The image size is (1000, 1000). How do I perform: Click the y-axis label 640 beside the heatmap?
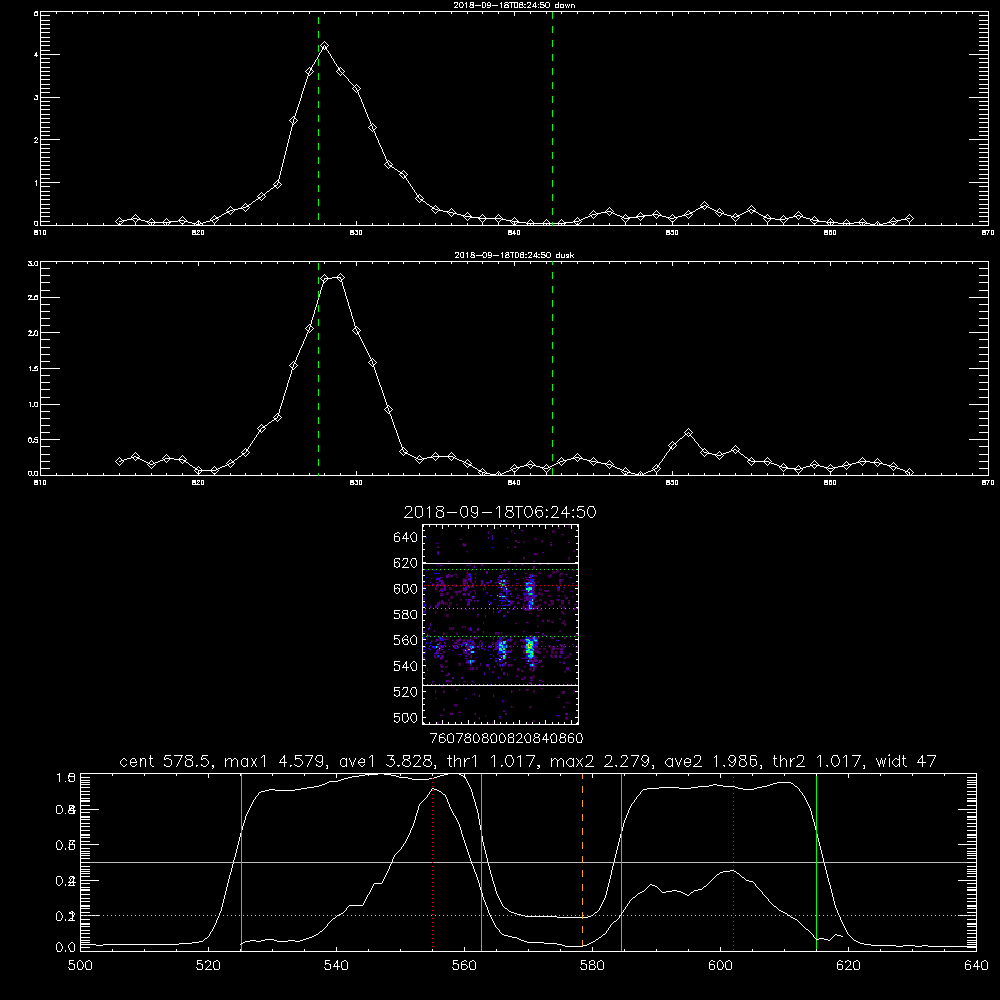pyautogui.click(x=406, y=538)
